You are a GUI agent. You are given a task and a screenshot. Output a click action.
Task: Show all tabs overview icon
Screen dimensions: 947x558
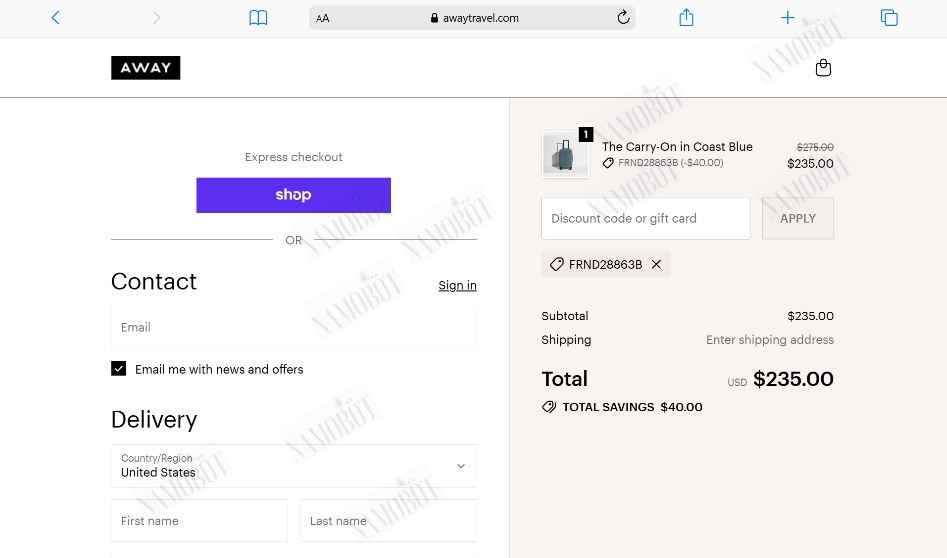click(889, 18)
